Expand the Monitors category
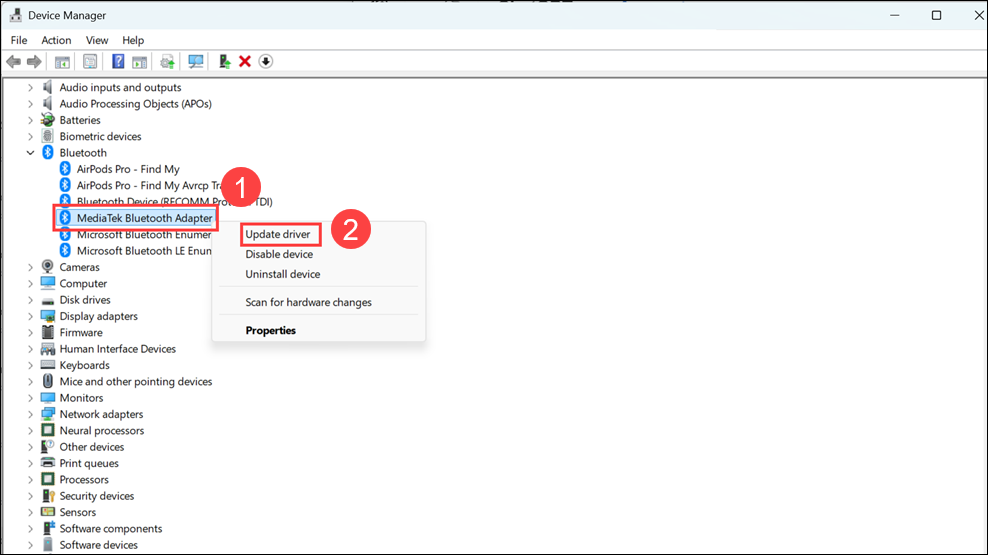Image resolution: width=988 pixels, height=555 pixels. [x=30, y=398]
